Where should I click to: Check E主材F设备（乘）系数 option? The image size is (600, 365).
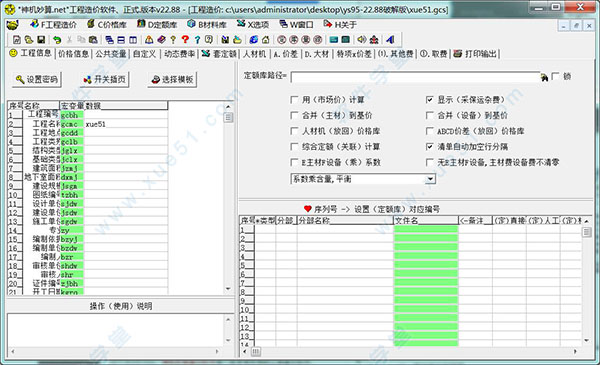[294, 162]
